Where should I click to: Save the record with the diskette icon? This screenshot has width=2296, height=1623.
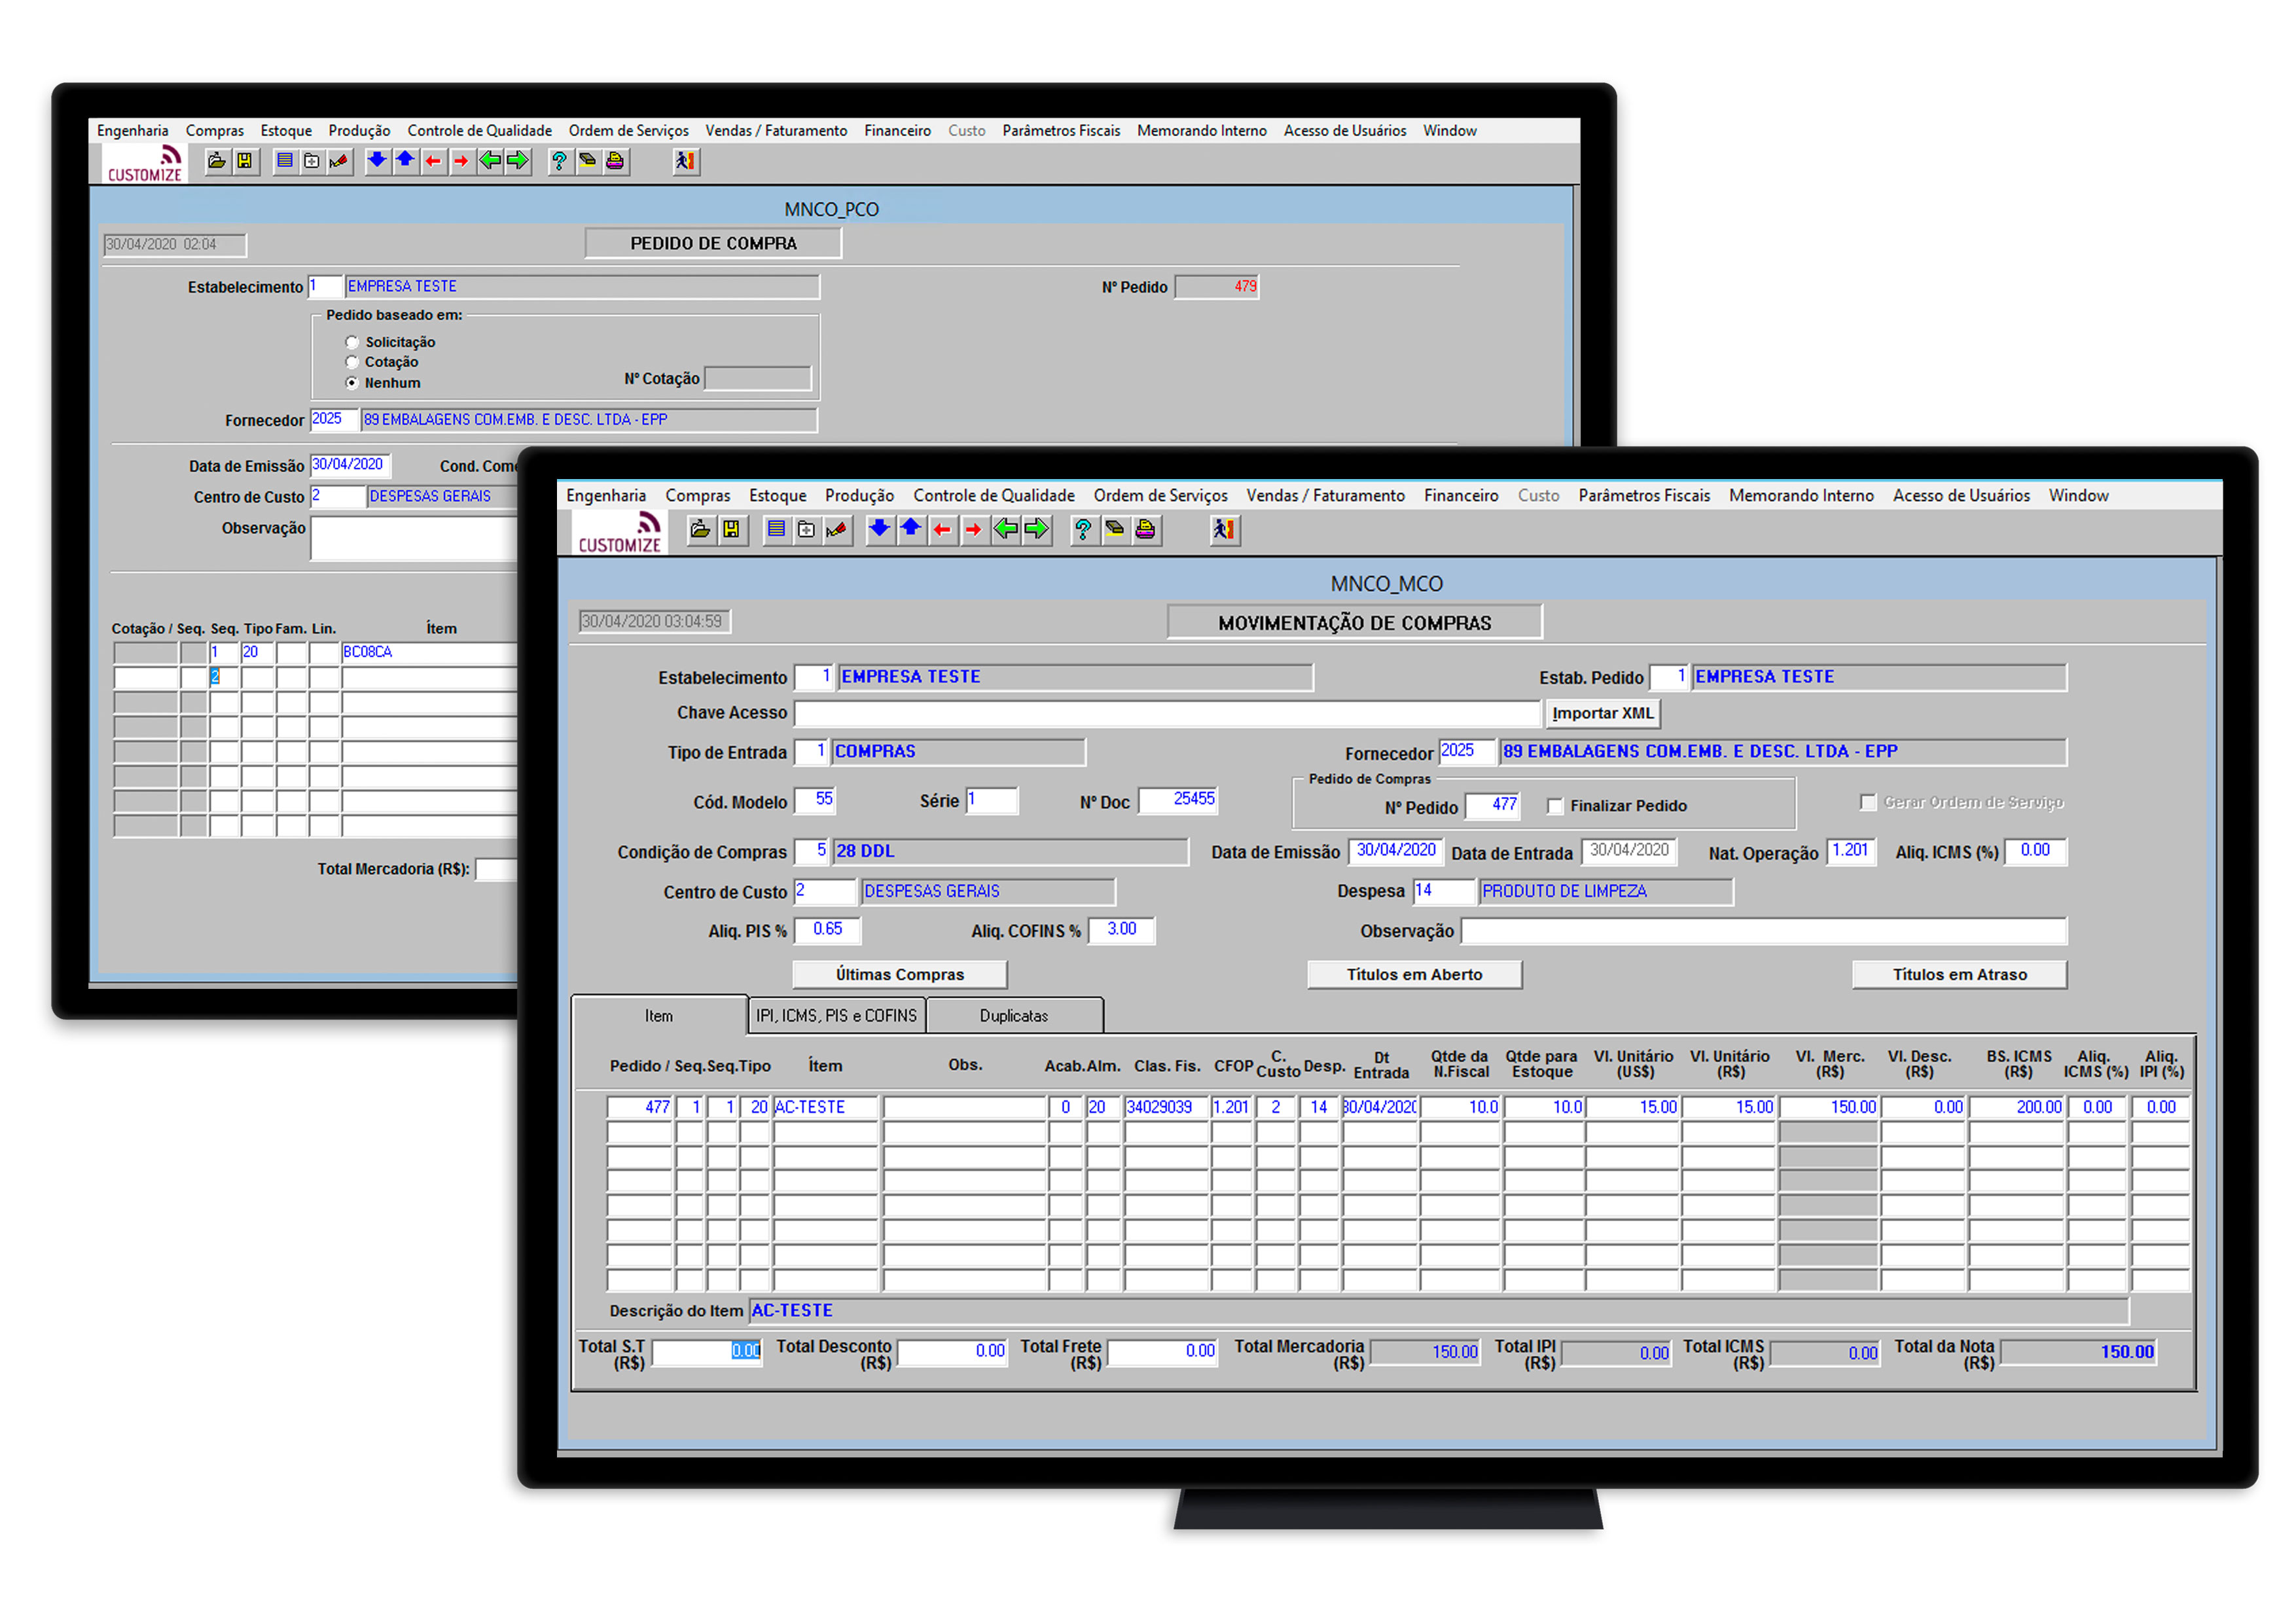coord(733,530)
